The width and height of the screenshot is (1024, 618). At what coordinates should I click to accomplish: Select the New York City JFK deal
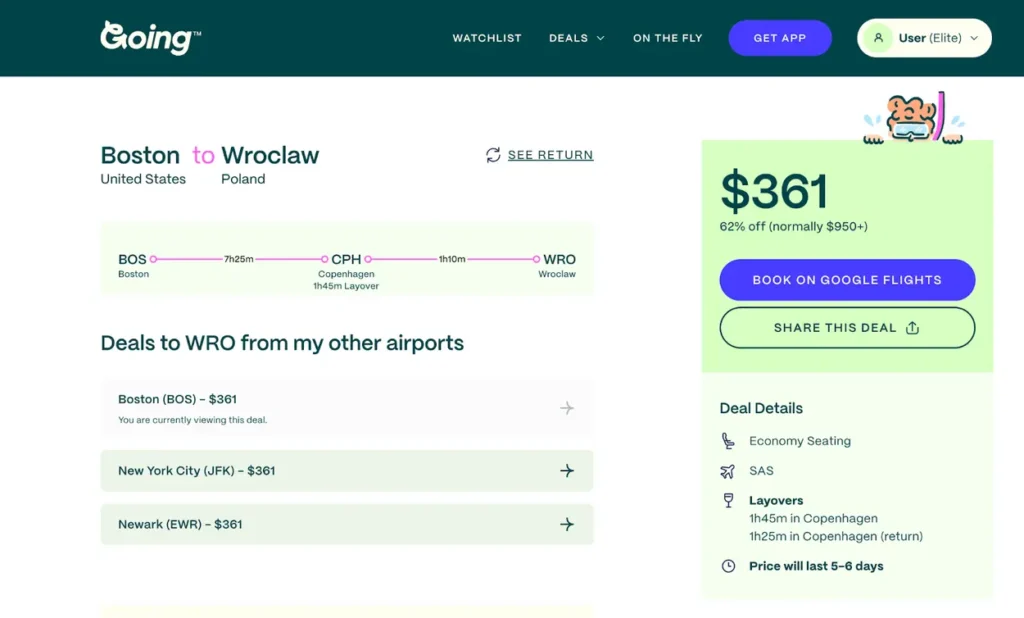click(347, 471)
